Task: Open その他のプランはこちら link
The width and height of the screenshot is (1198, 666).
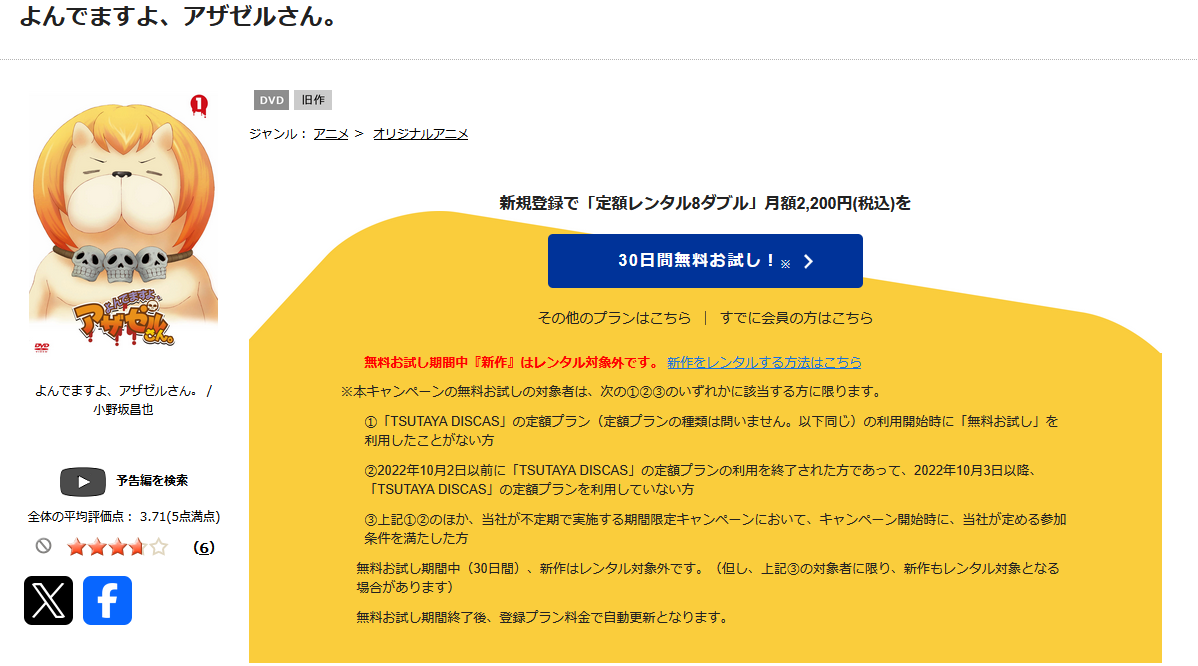Action: point(614,318)
